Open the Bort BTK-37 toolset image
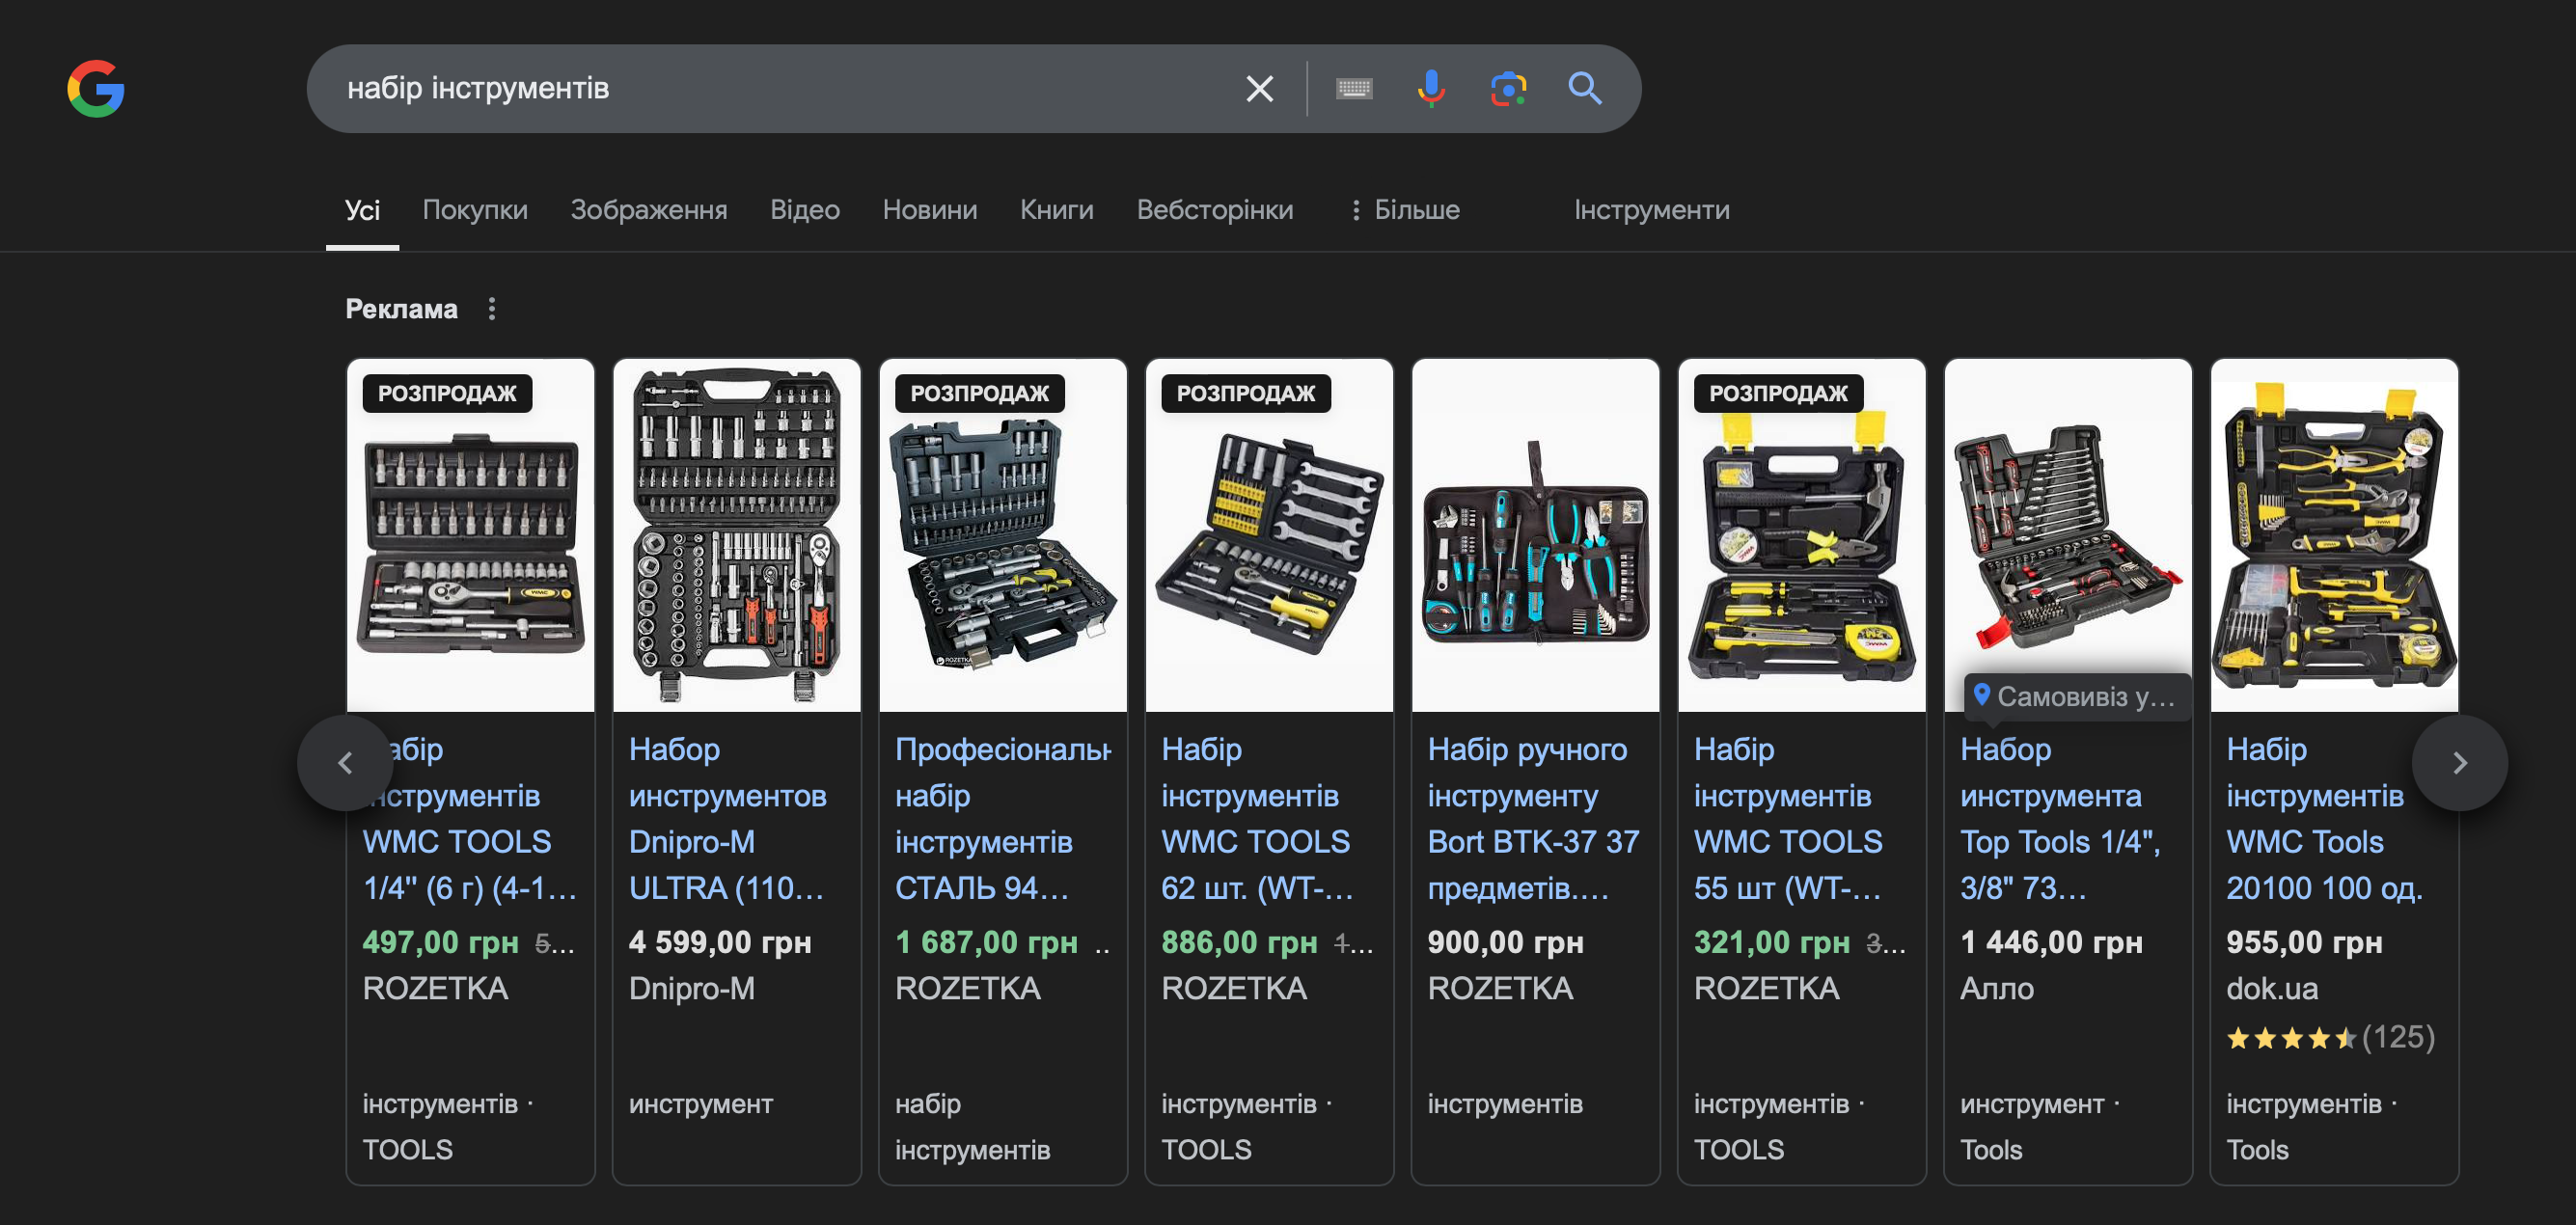Screen dimensions: 2576x1225 point(1535,536)
